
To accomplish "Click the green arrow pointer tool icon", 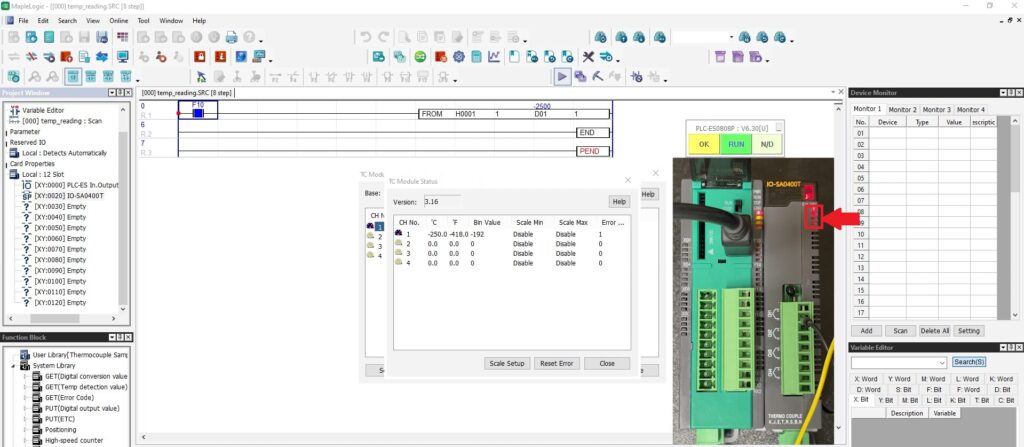I will [201, 76].
